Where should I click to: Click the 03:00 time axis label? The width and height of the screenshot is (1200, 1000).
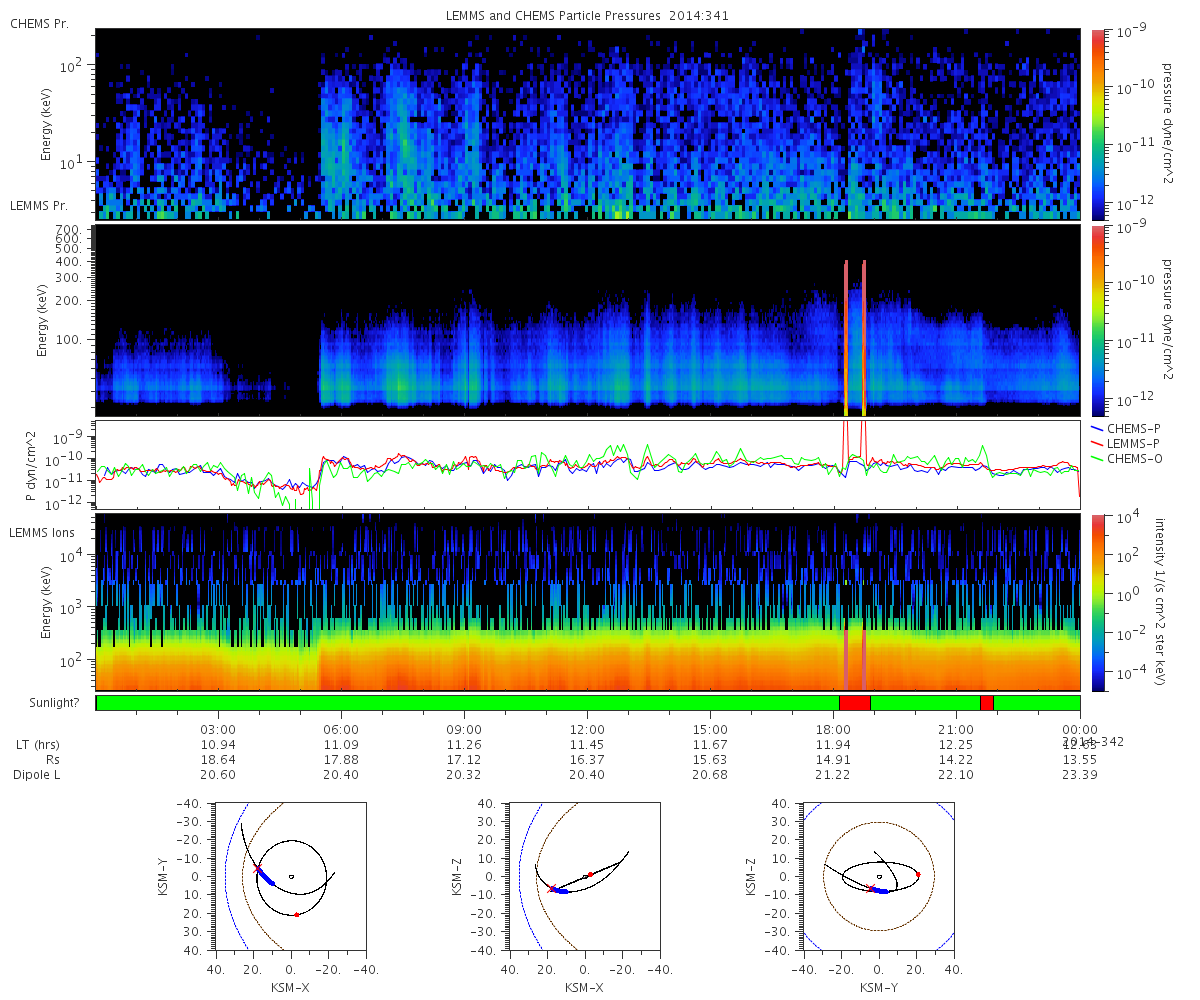(218, 729)
